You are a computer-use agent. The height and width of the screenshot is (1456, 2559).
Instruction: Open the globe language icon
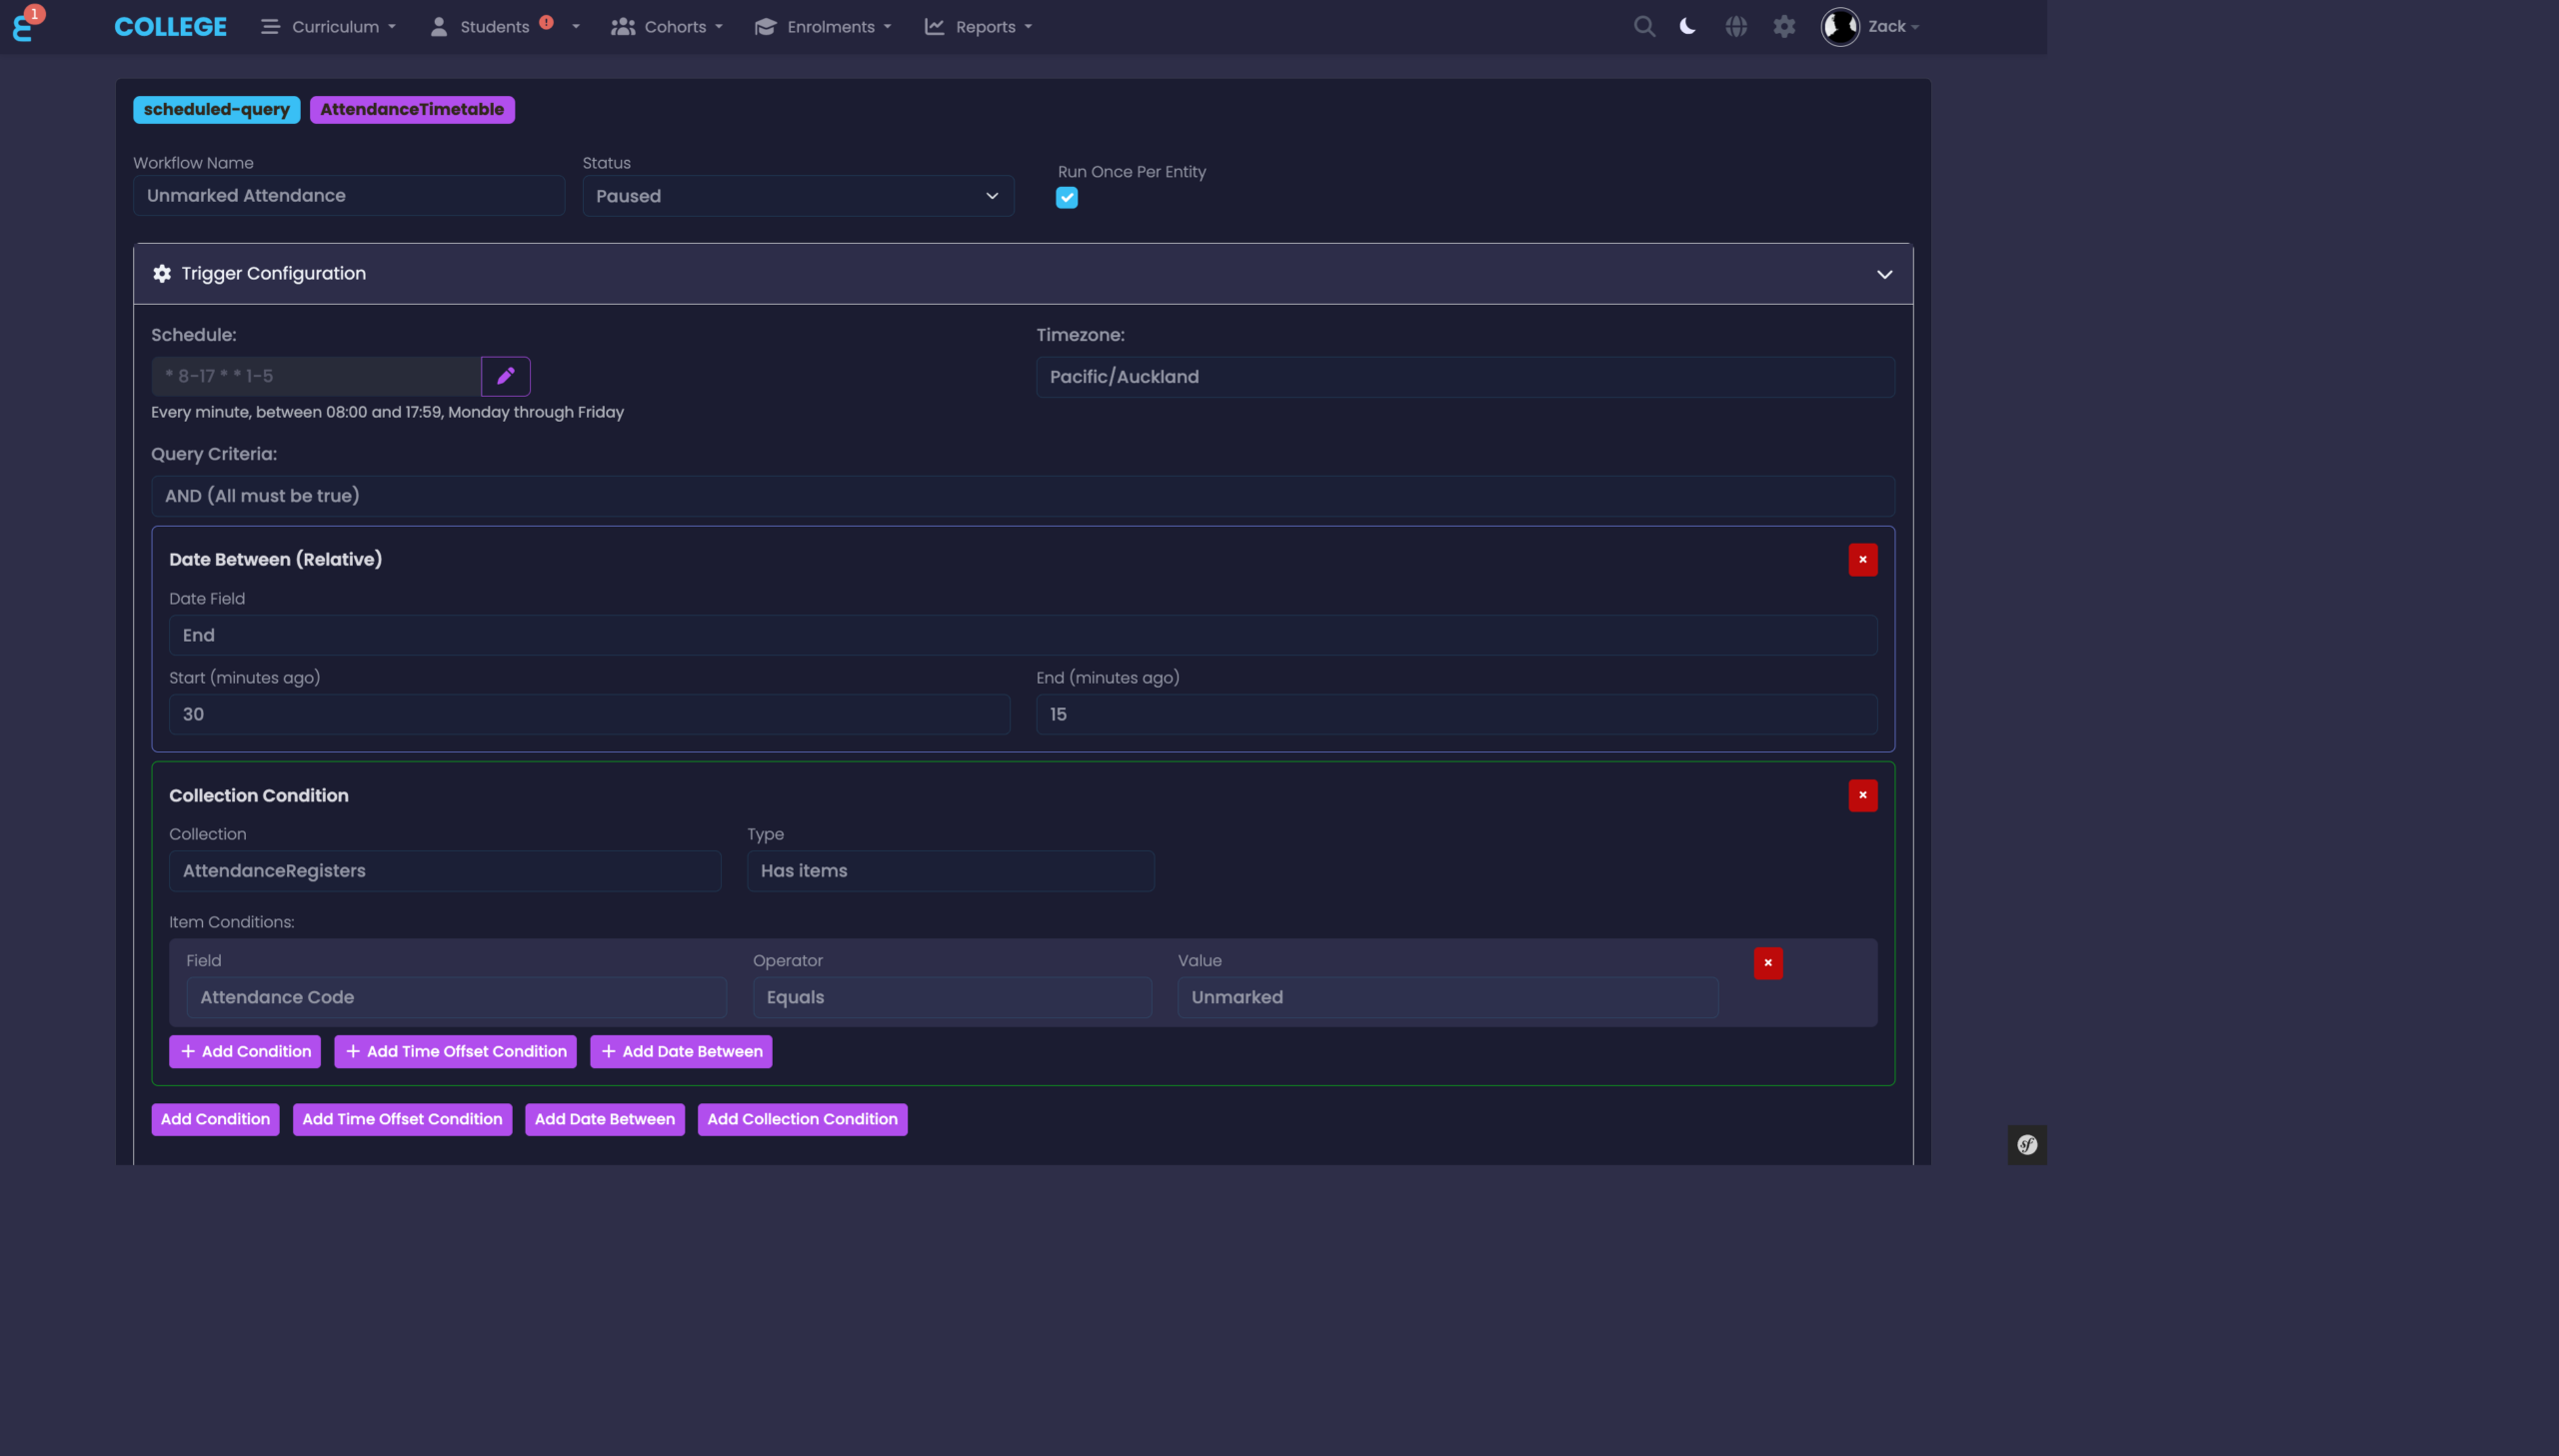tap(1736, 26)
